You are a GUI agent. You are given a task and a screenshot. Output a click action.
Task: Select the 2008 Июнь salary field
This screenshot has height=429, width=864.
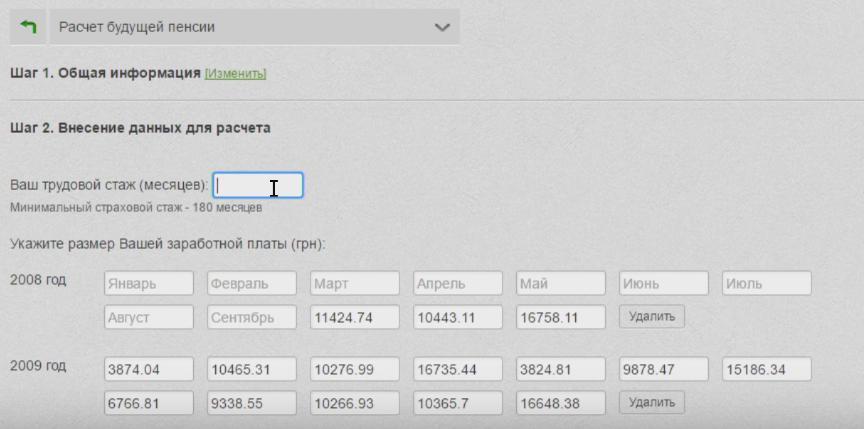pos(664,283)
